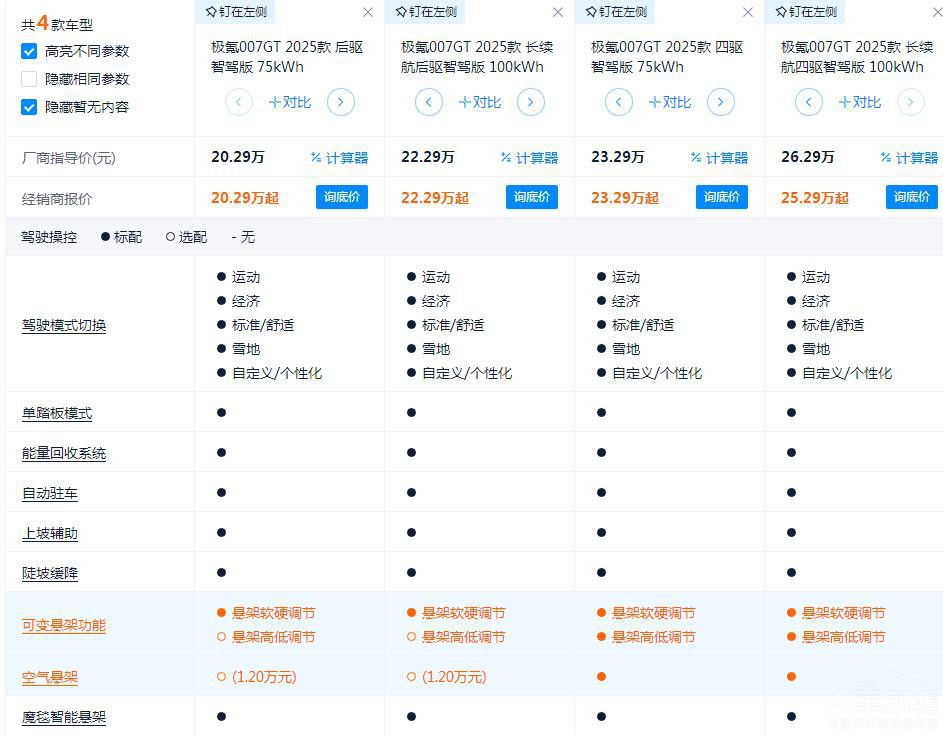943x735 pixels.
Task: Click previous arrow under 长续航四驱智驾版 100kWh
Action: click(x=809, y=102)
